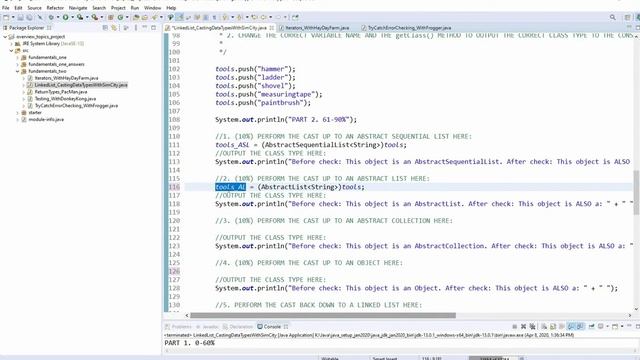This screenshot has width=640, height=360.
Task: Click the Save All toolbar icon
Action: [x=29, y=17]
